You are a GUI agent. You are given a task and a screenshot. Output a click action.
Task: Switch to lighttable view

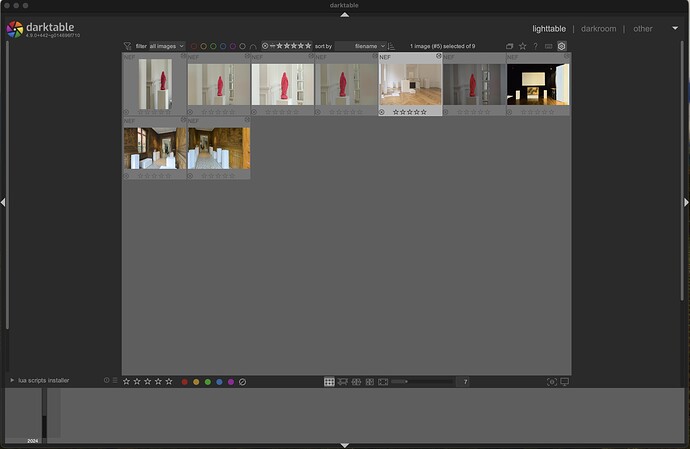pos(549,29)
